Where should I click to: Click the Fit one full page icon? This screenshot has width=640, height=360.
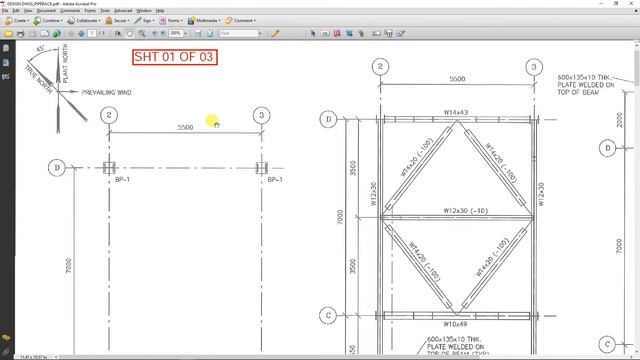210,33
